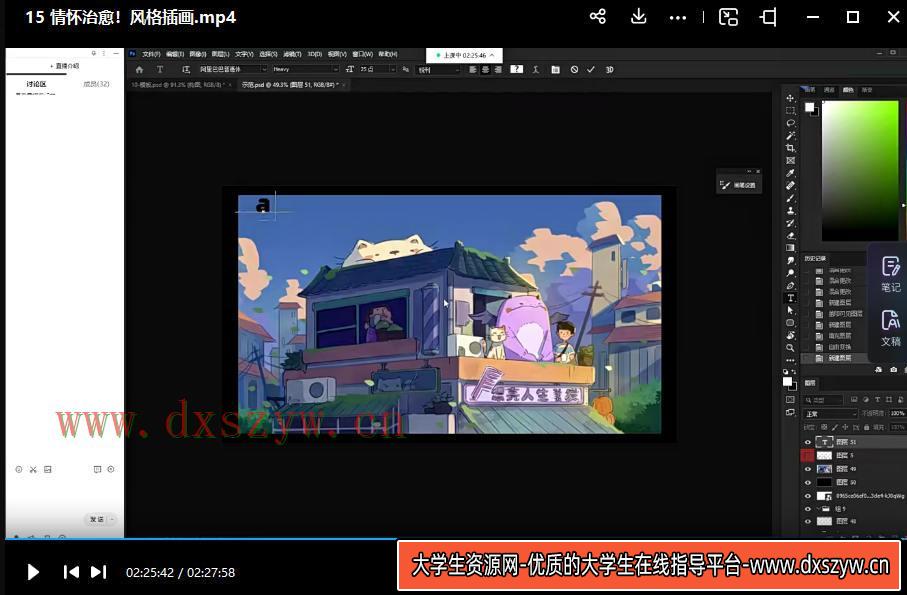This screenshot has width=907, height=595.
Task: Open the 文件 menu
Action: coord(150,54)
